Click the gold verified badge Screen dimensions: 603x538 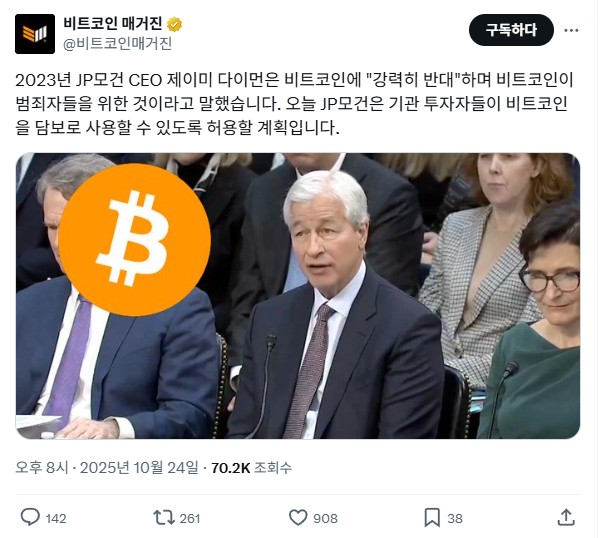point(174,25)
